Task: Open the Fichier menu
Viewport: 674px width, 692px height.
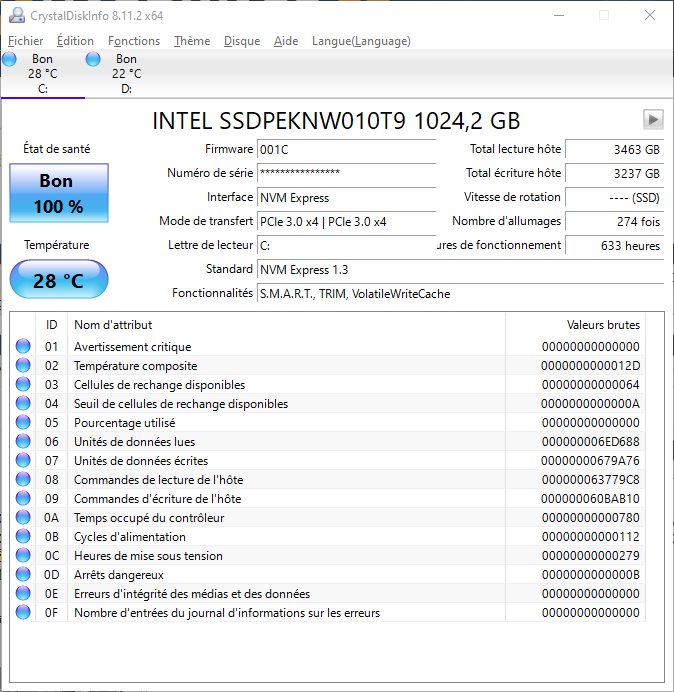Action: [x=26, y=41]
